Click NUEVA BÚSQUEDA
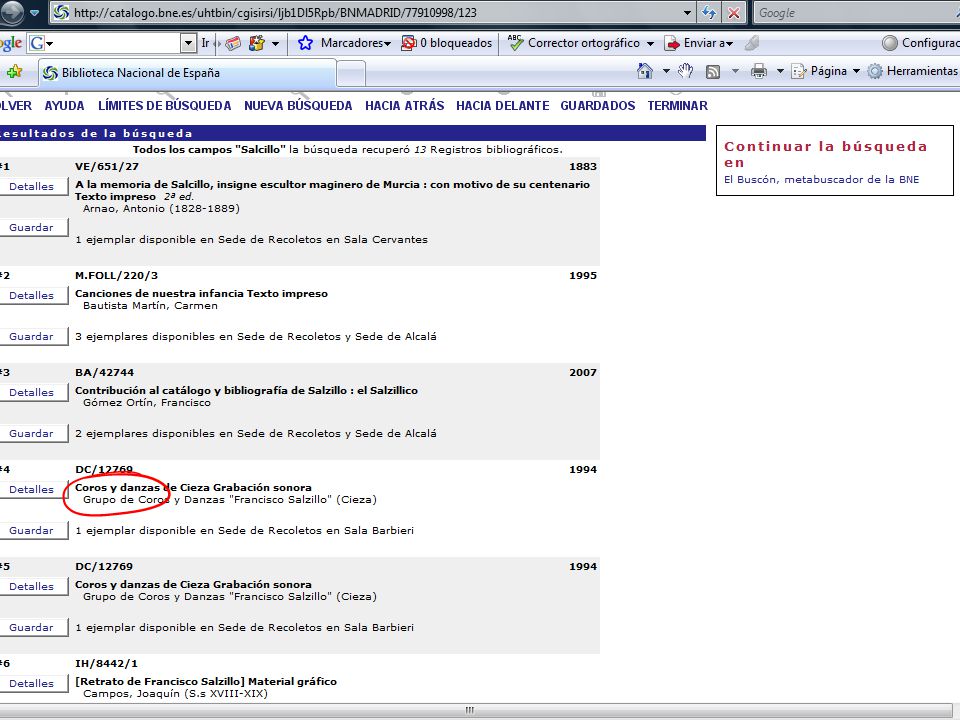 (298, 105)
